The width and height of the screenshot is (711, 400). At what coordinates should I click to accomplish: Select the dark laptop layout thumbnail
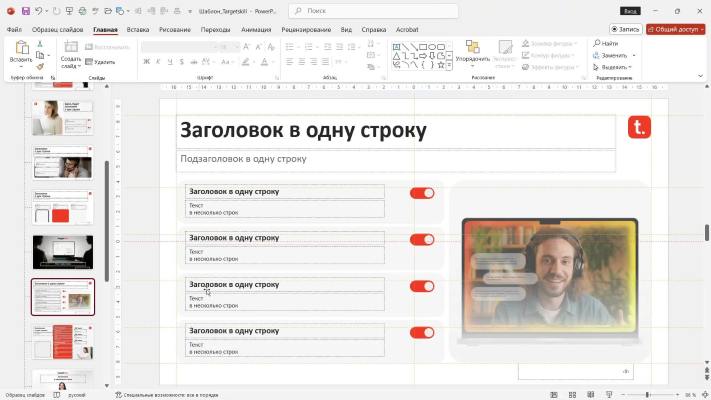click(x=63, y=252)
